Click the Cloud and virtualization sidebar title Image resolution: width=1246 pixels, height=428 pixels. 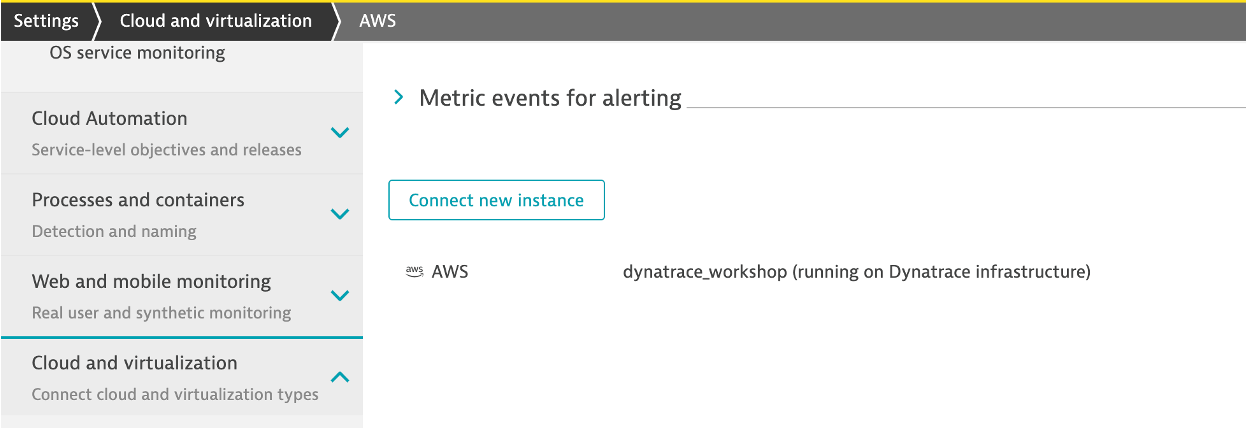[x=135, y=363]
